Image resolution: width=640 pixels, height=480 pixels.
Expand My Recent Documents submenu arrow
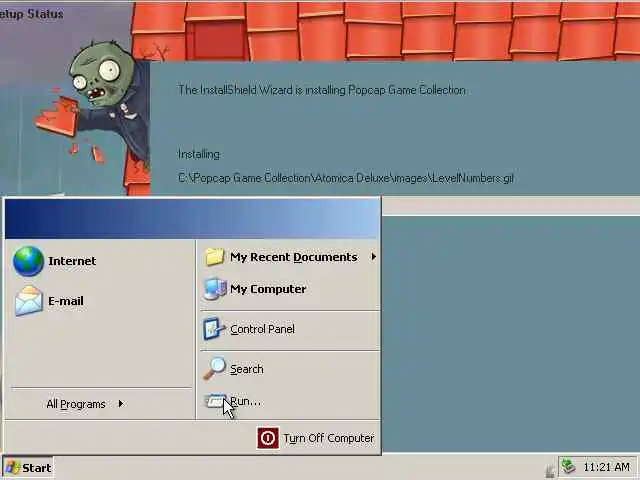[373, 257]
